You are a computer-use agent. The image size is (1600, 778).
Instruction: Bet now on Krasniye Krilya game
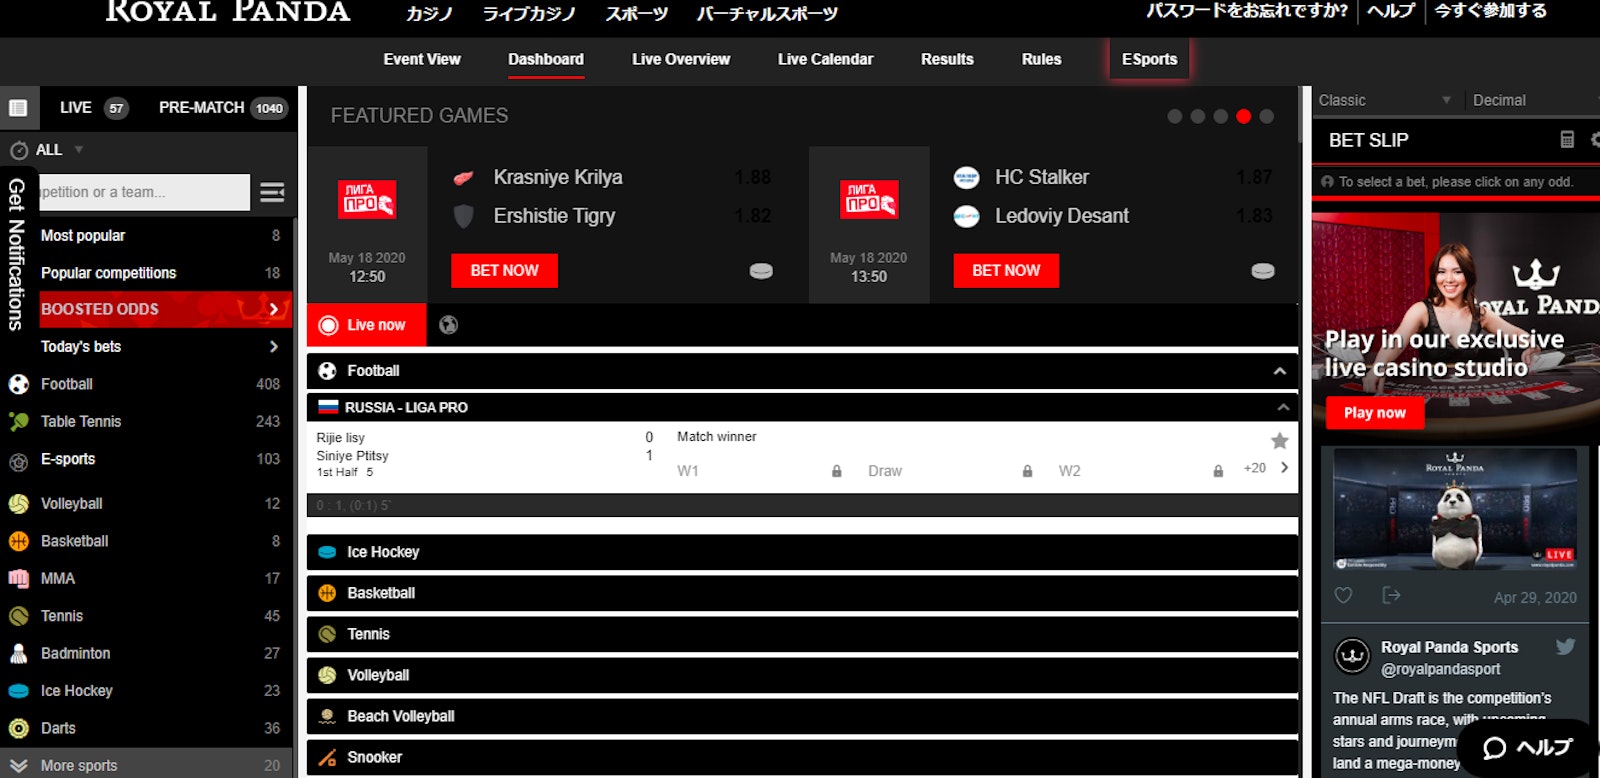pos(504,270)
